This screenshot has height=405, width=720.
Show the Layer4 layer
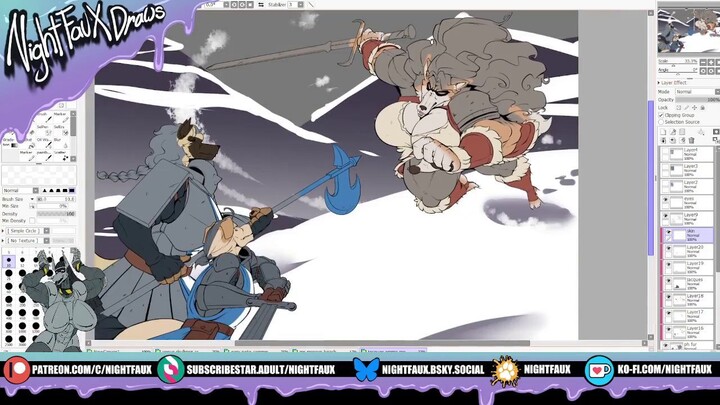coord(665,151)
